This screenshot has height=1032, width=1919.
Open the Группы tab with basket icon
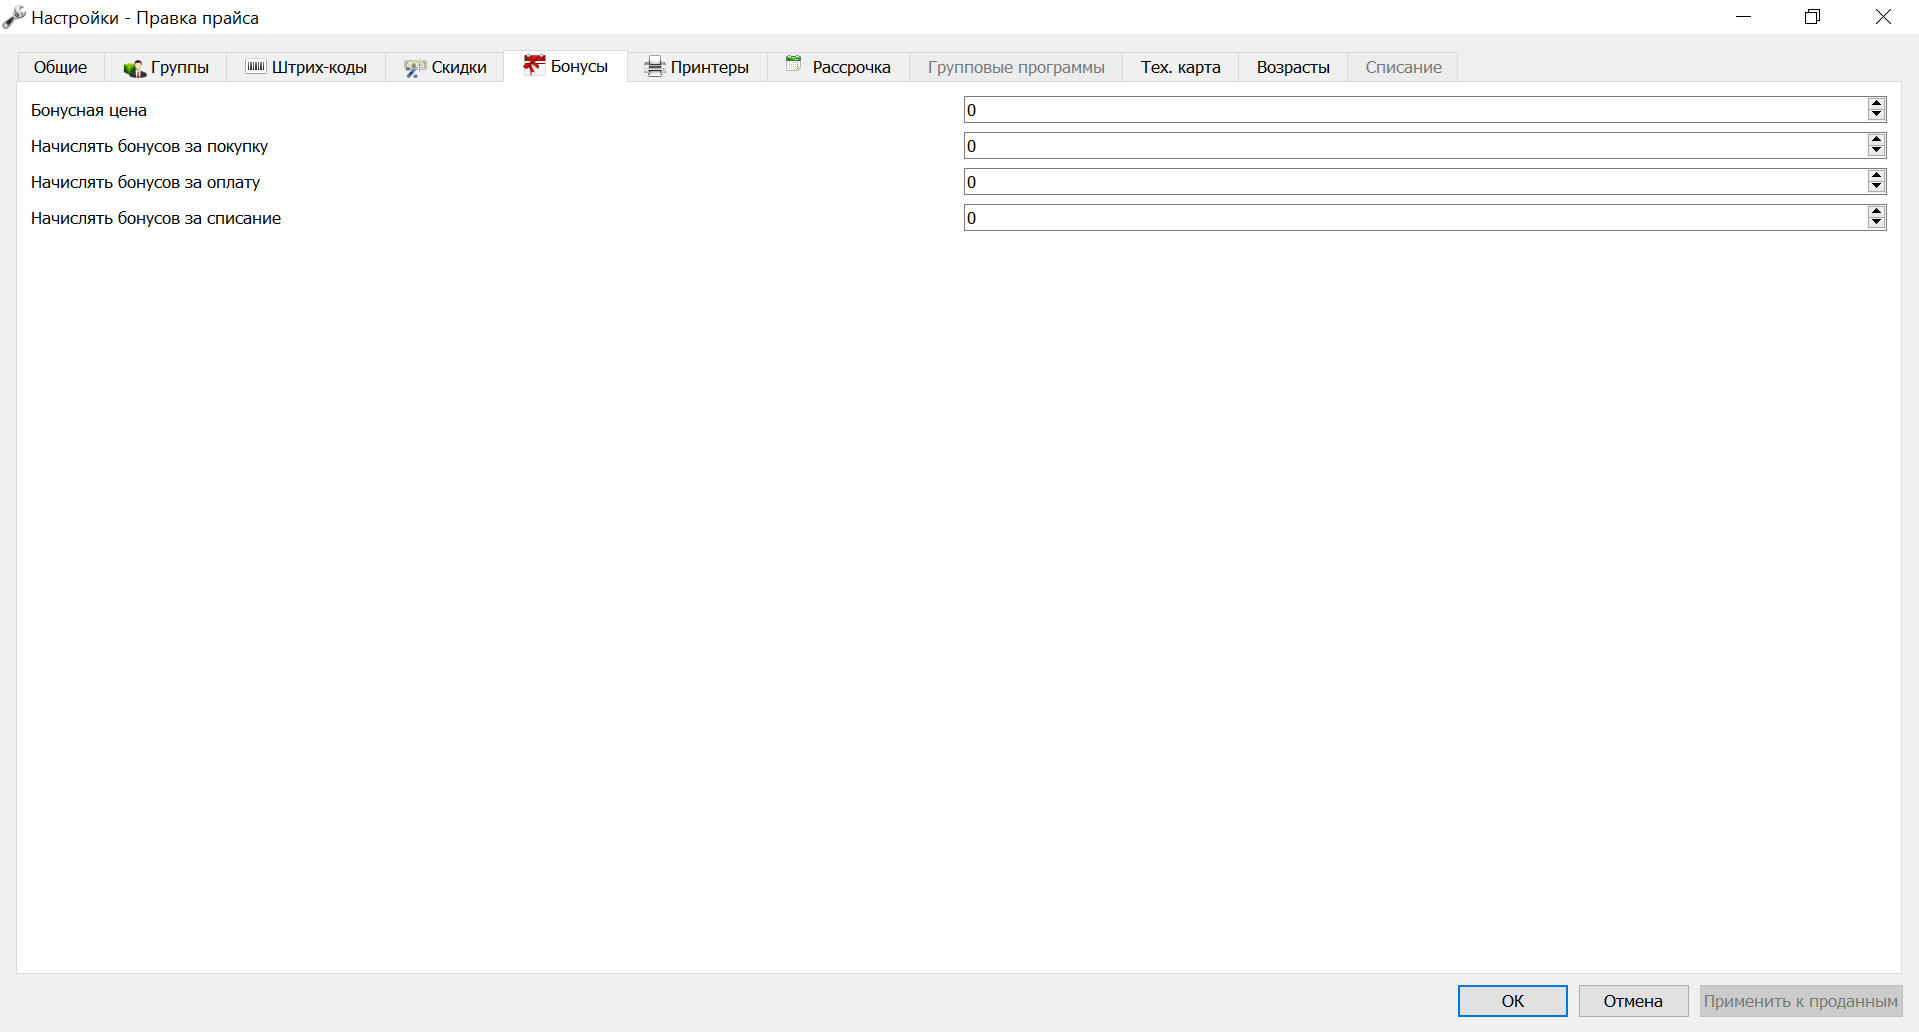click(x=166, y=67)
